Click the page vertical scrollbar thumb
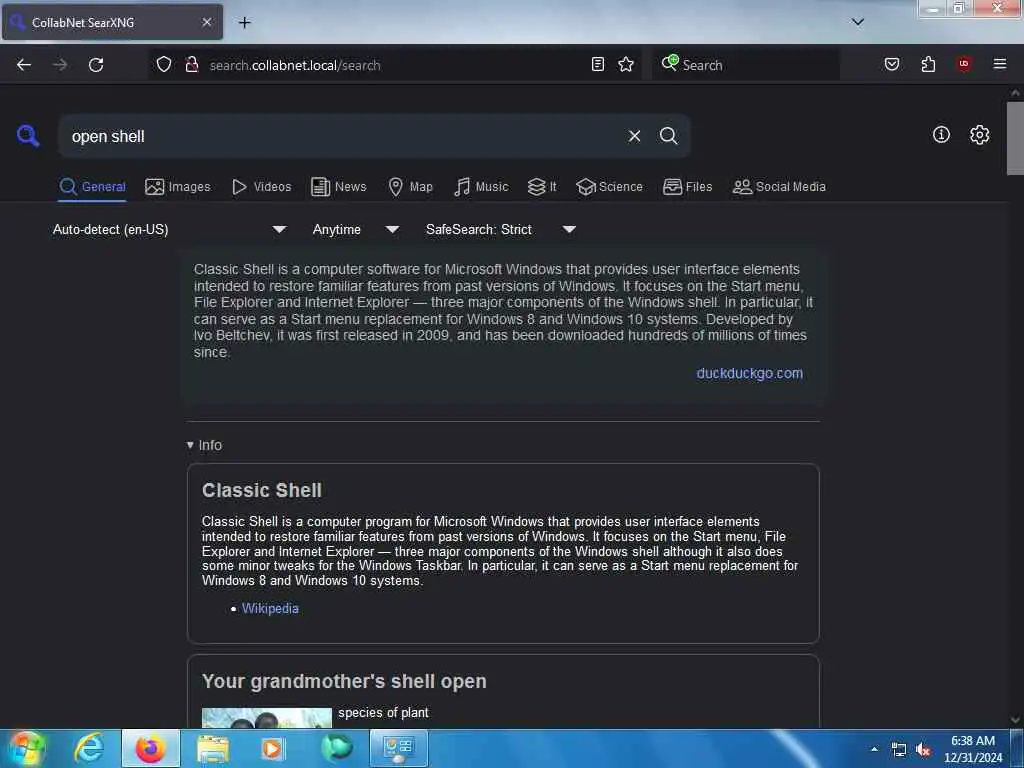 tap(1015, 138)
